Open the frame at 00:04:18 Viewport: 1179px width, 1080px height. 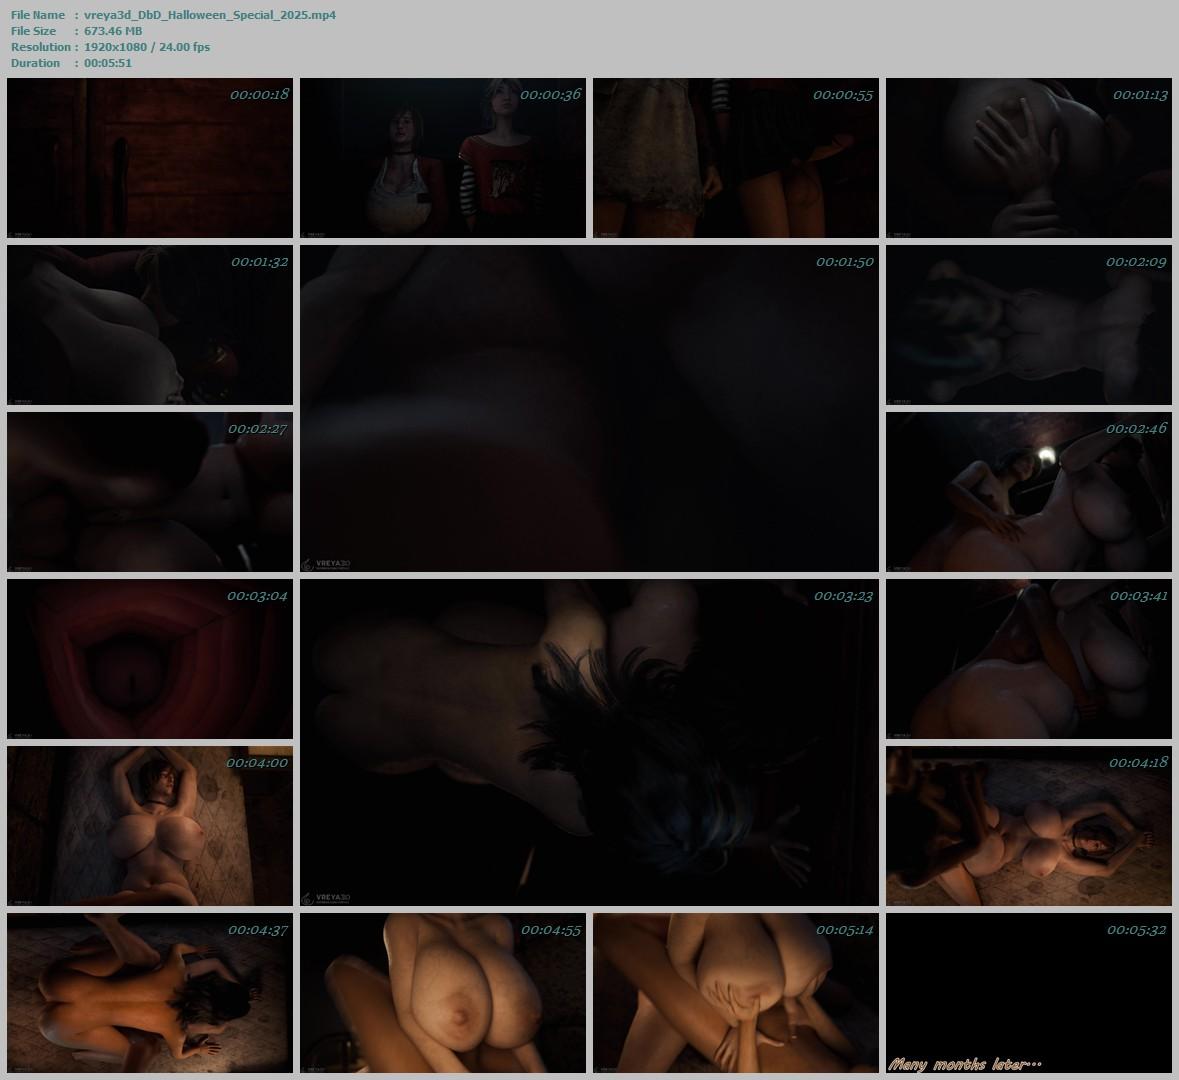[1028, 825]
